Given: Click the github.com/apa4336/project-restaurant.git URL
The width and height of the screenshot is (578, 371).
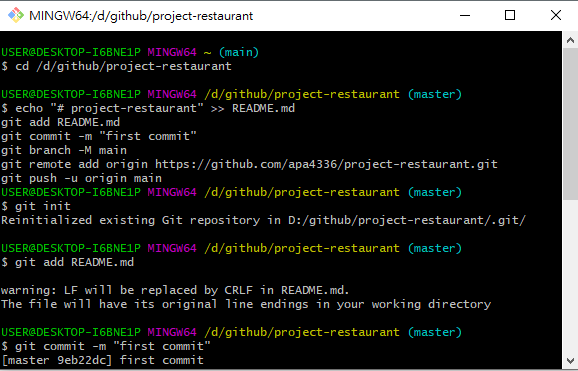Looking at the screenshot, I should 326,164.
